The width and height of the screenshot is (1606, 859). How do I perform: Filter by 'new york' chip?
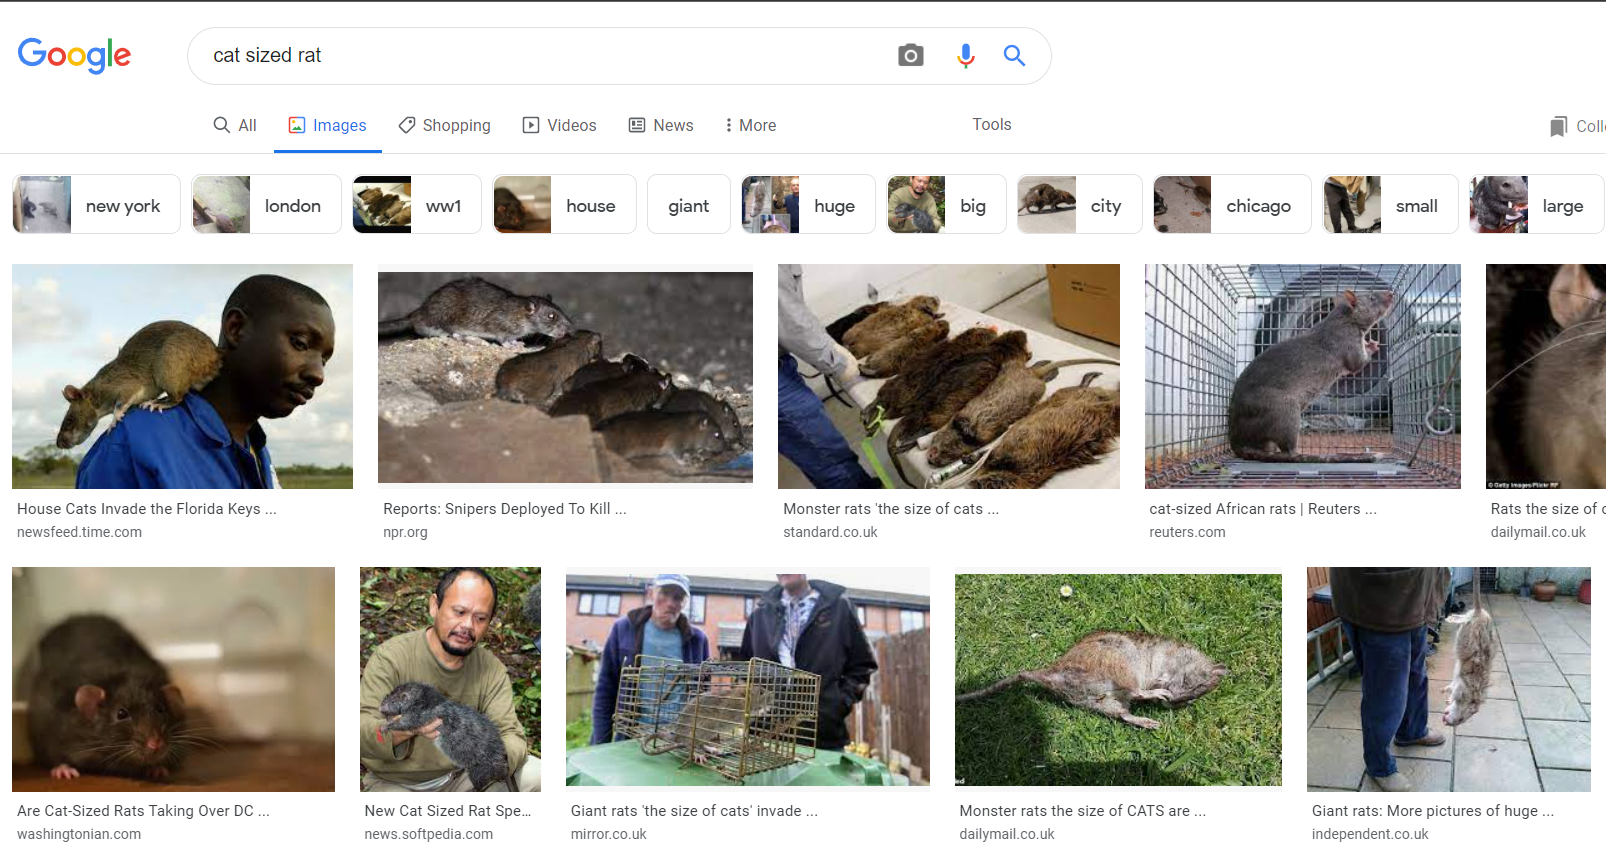coord(96,205)
